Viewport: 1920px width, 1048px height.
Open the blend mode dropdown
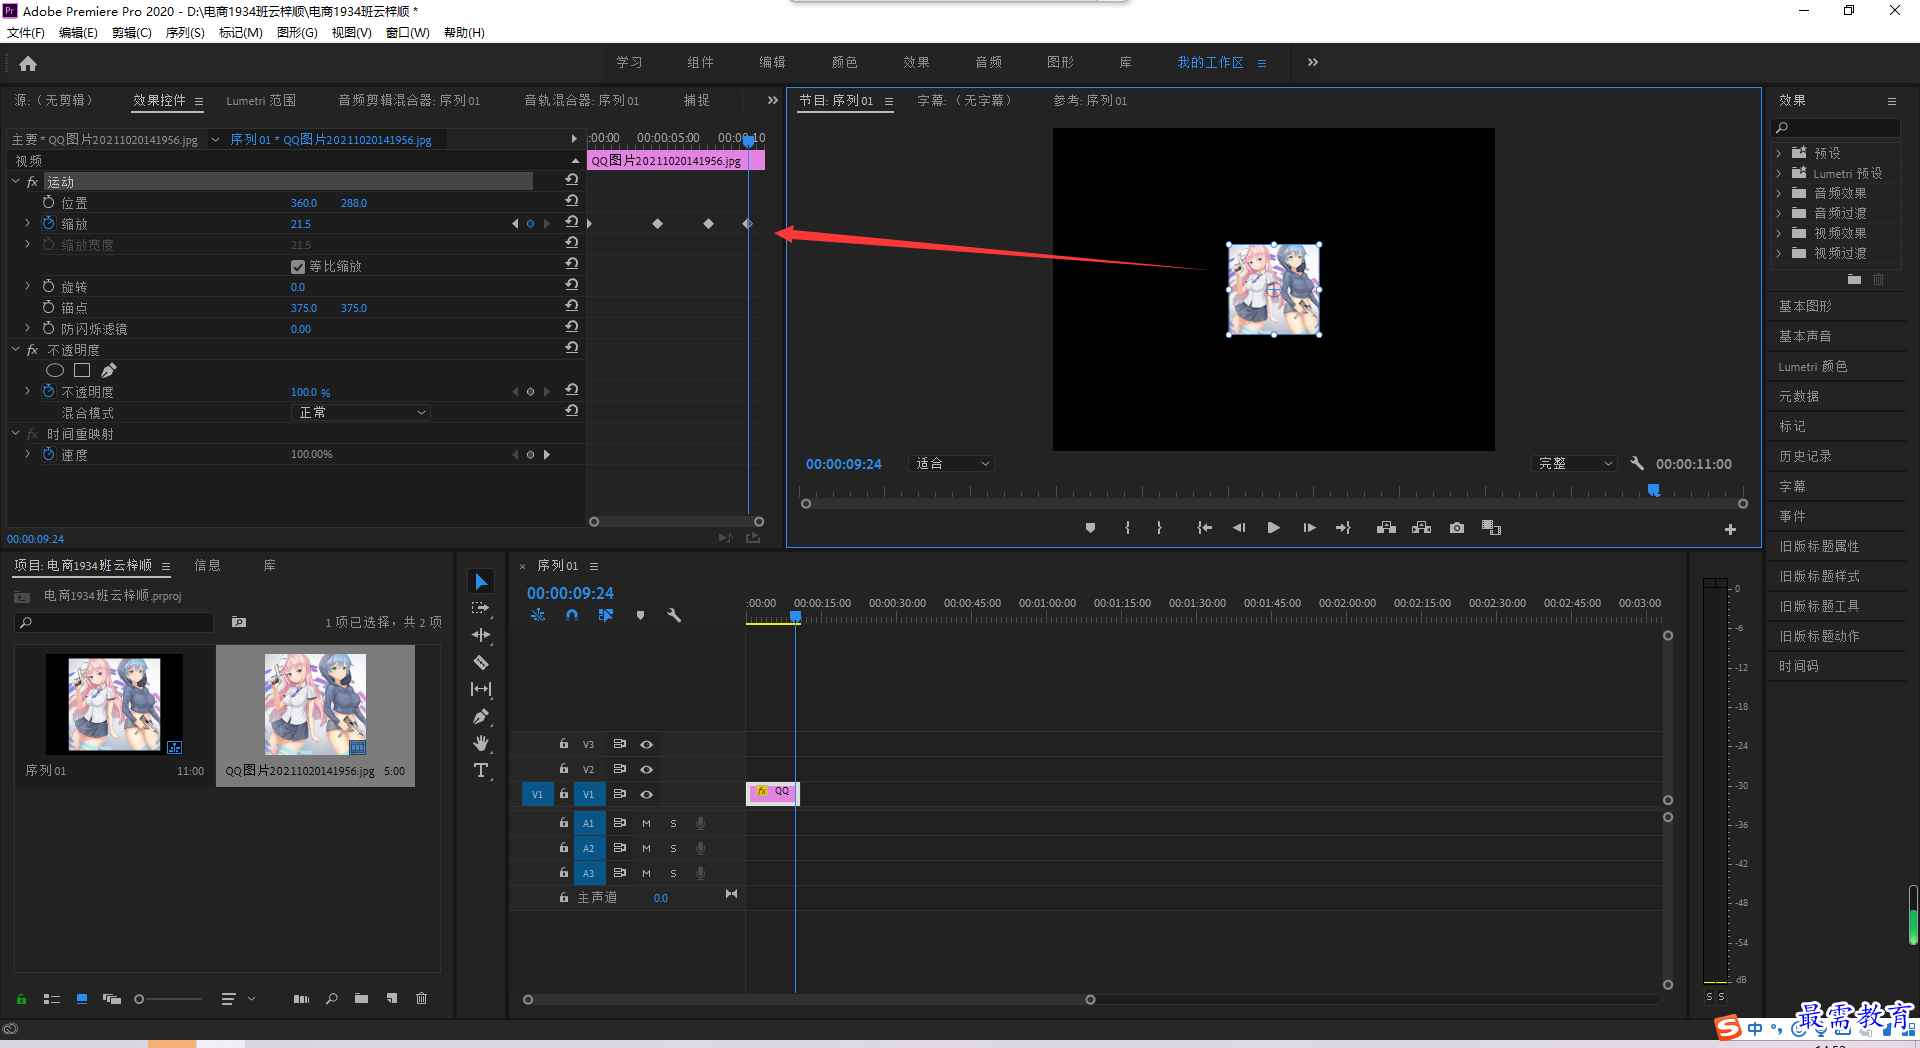point(361,412)
